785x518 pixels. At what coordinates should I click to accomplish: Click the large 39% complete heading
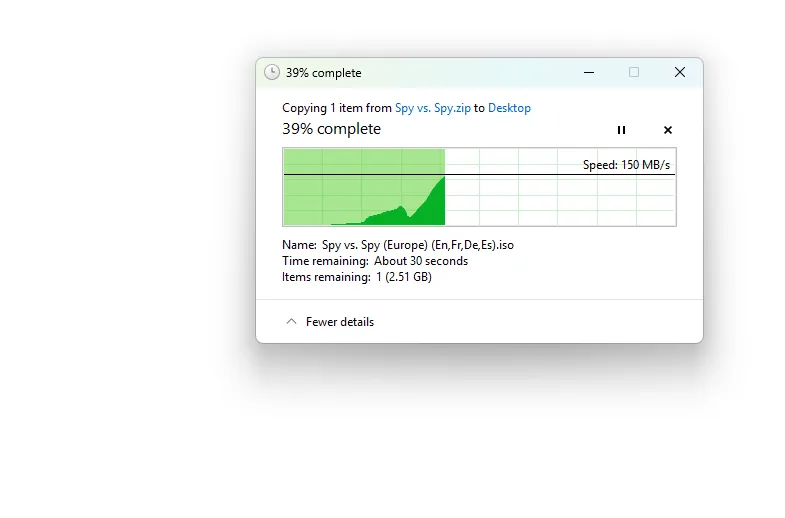pyautogui.click(x=331, y=129)
